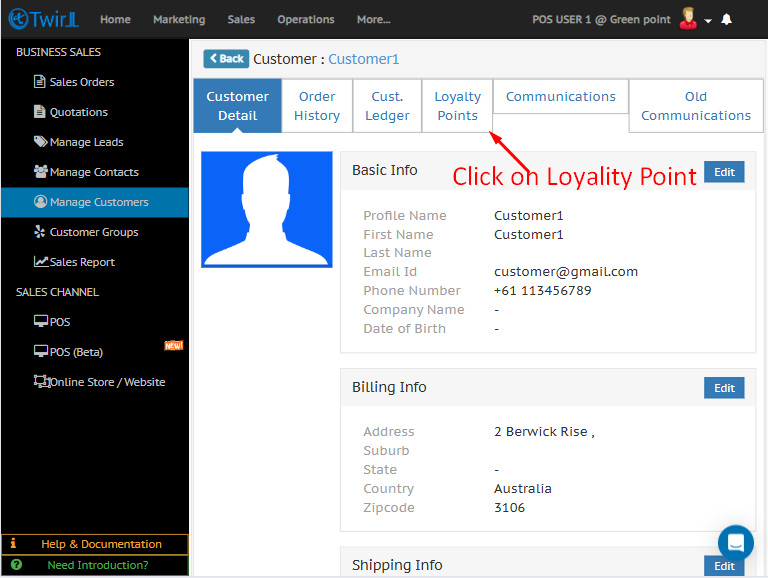Switch to the Loyalty Points tab
The width and height of the screenshot is (768, 578).
(457, 106)
